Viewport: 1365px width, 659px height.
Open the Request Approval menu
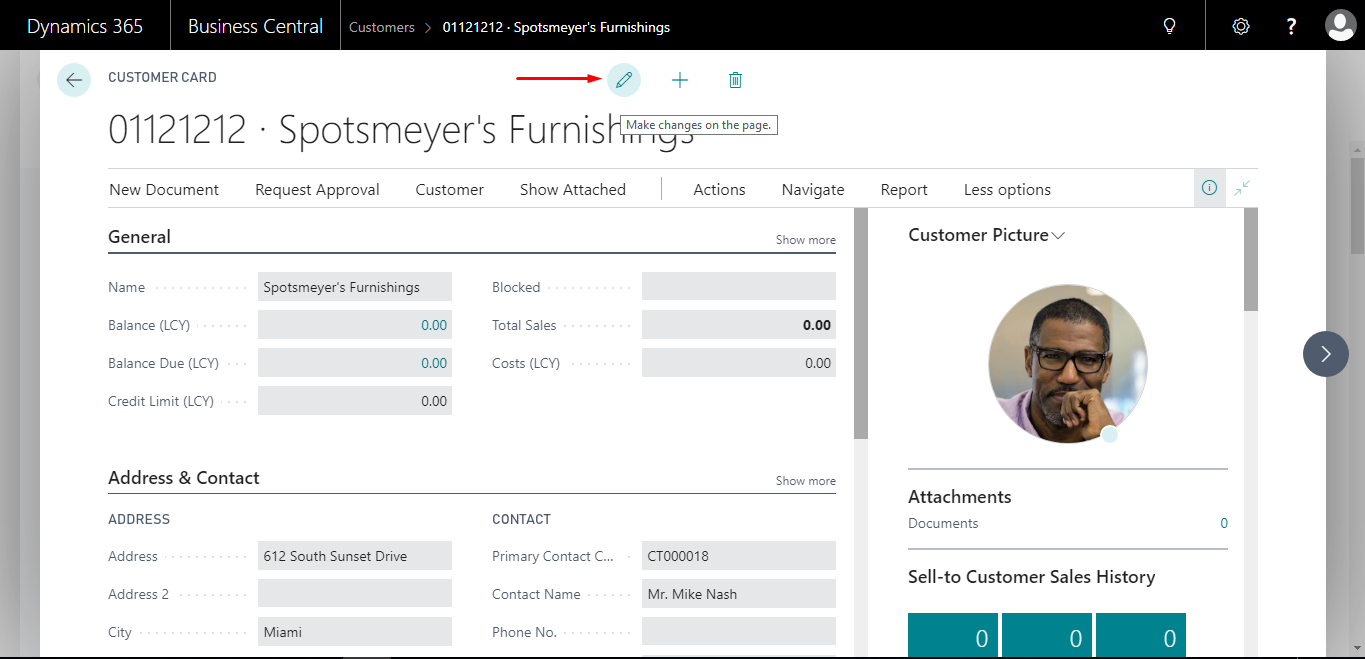317,190
